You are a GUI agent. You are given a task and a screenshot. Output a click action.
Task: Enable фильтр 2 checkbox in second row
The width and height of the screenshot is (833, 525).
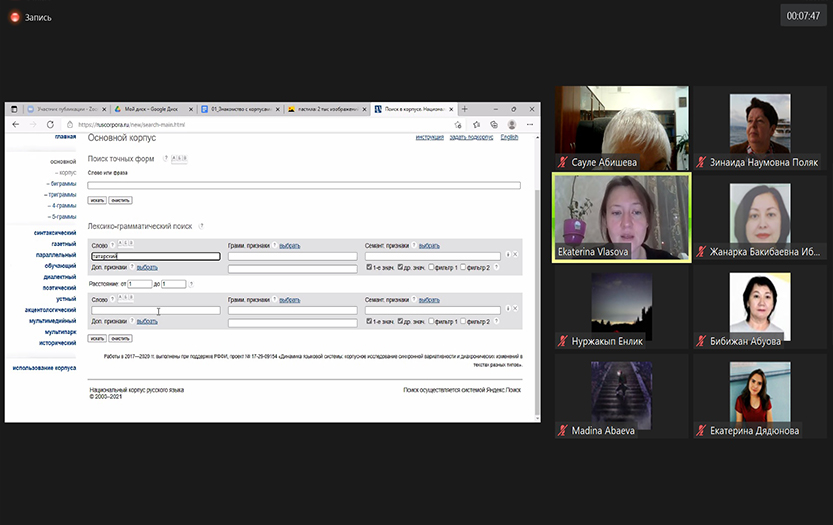click(x=463, y=321)
